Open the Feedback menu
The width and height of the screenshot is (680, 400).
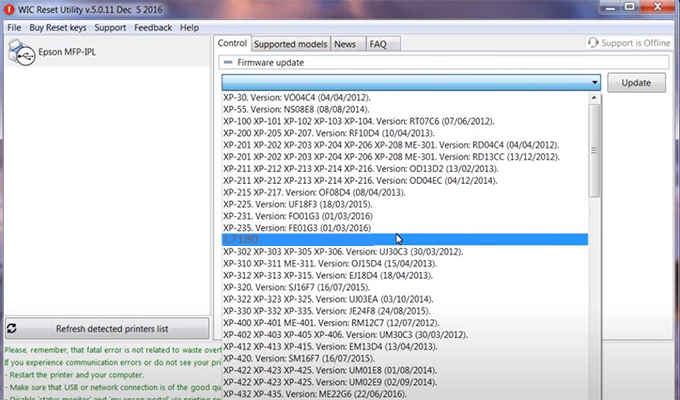tap(153, 28)
